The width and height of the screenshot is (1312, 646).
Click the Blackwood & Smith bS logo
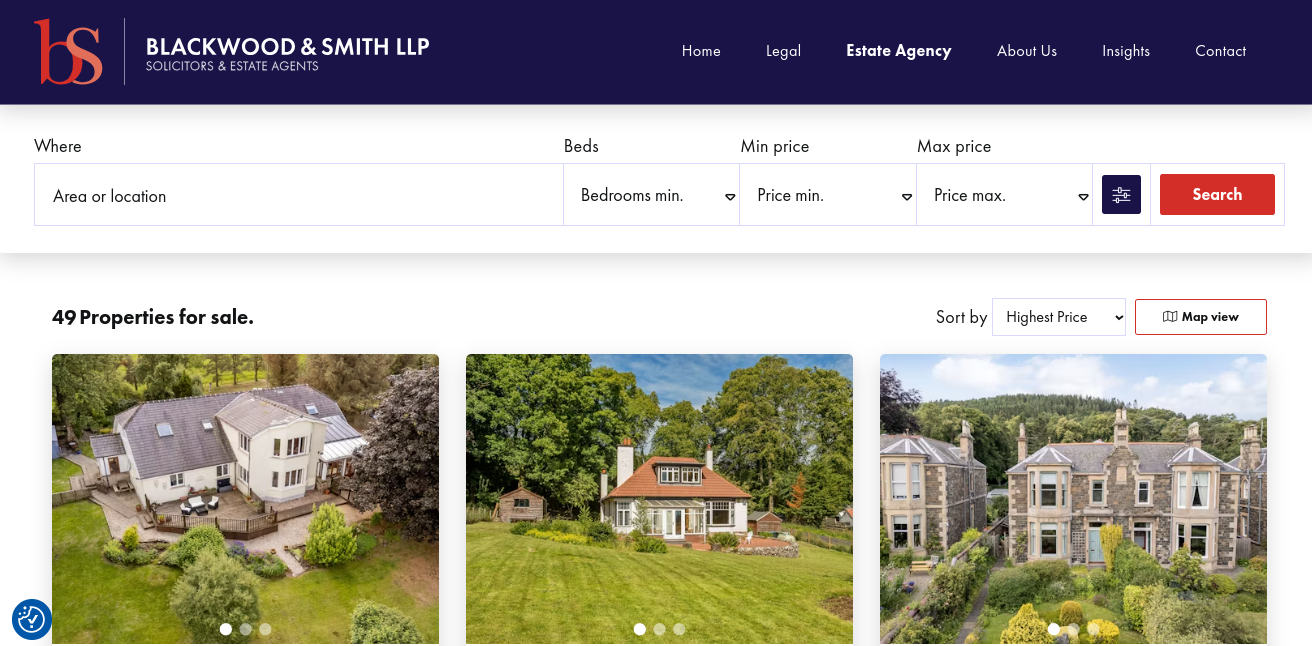coord(68,51)
